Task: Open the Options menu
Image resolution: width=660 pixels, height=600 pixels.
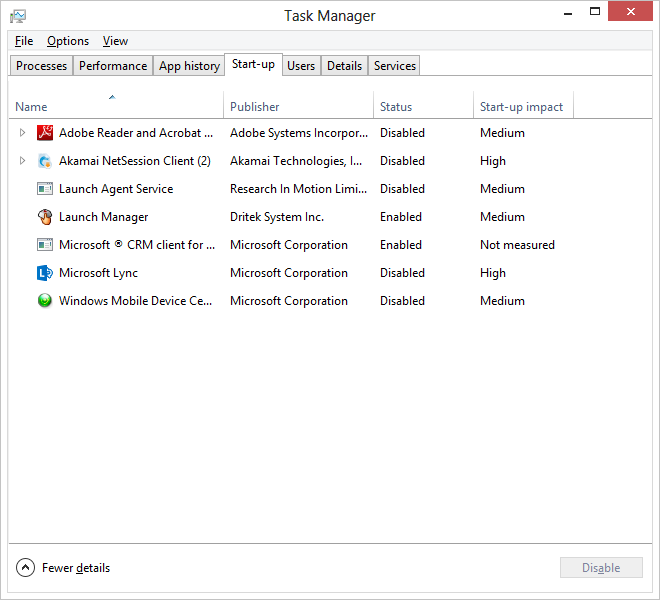Action: [68, 41]
